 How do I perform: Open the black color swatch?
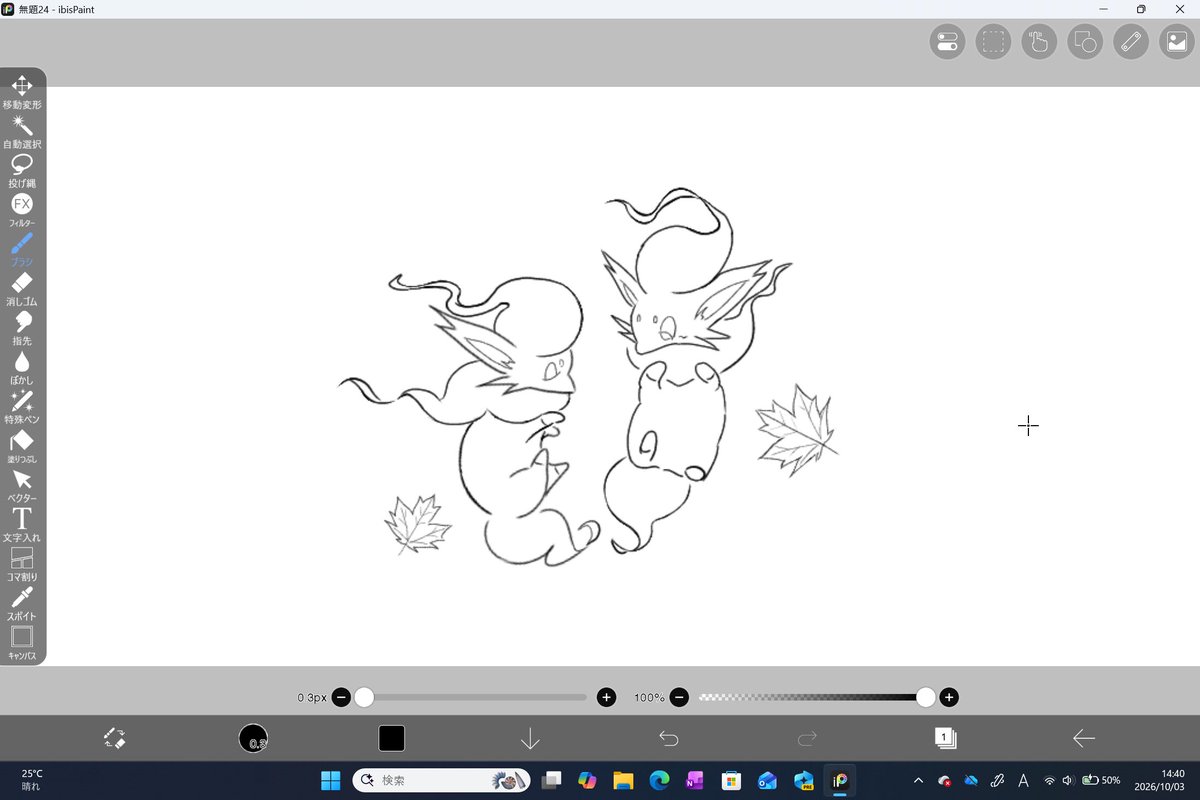(x=391, y=739)
